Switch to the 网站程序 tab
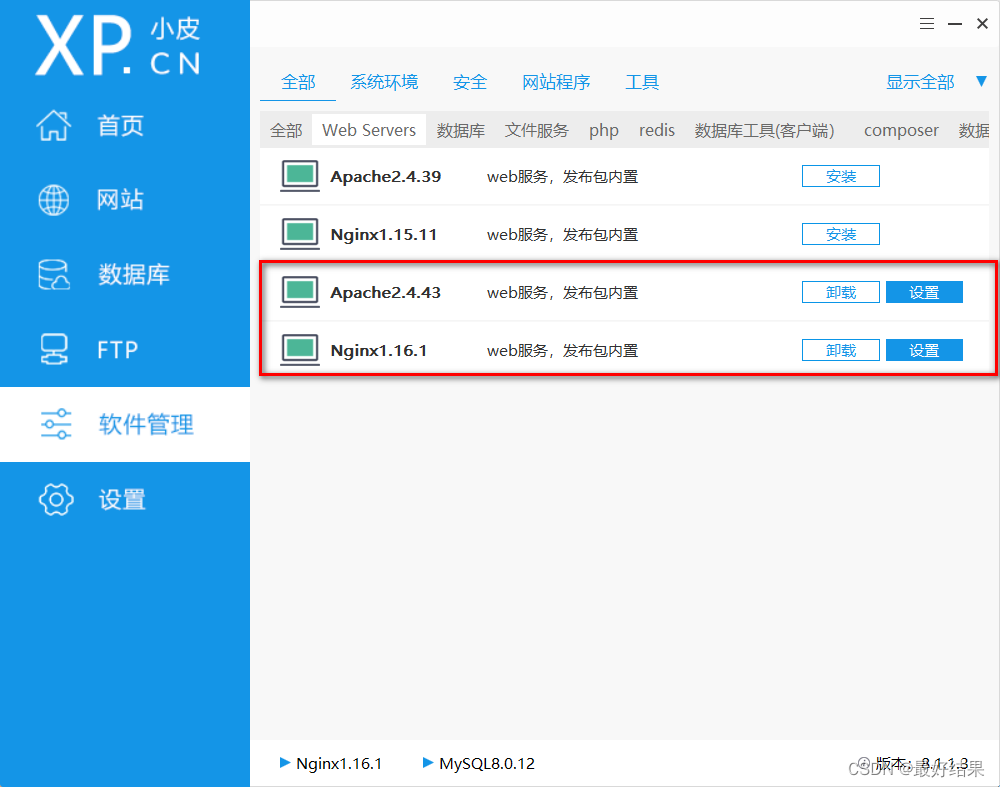The image size is (1000, 787). coord(556,82)
